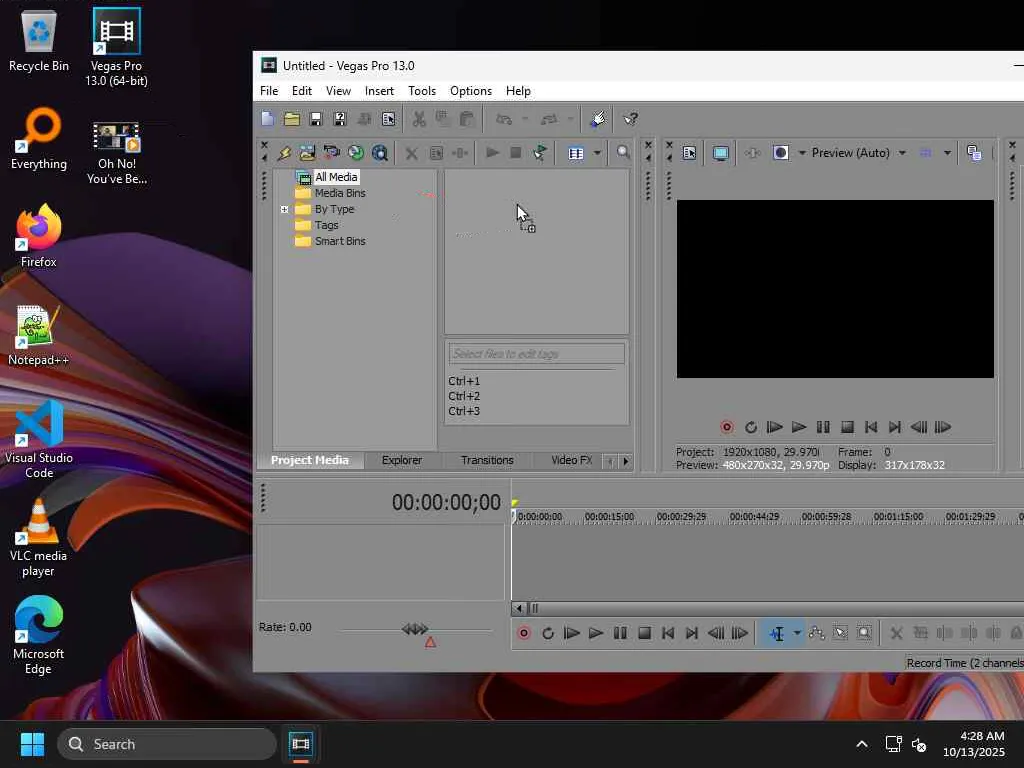
Task: Open the Insert menu
Action: (379, 91)
